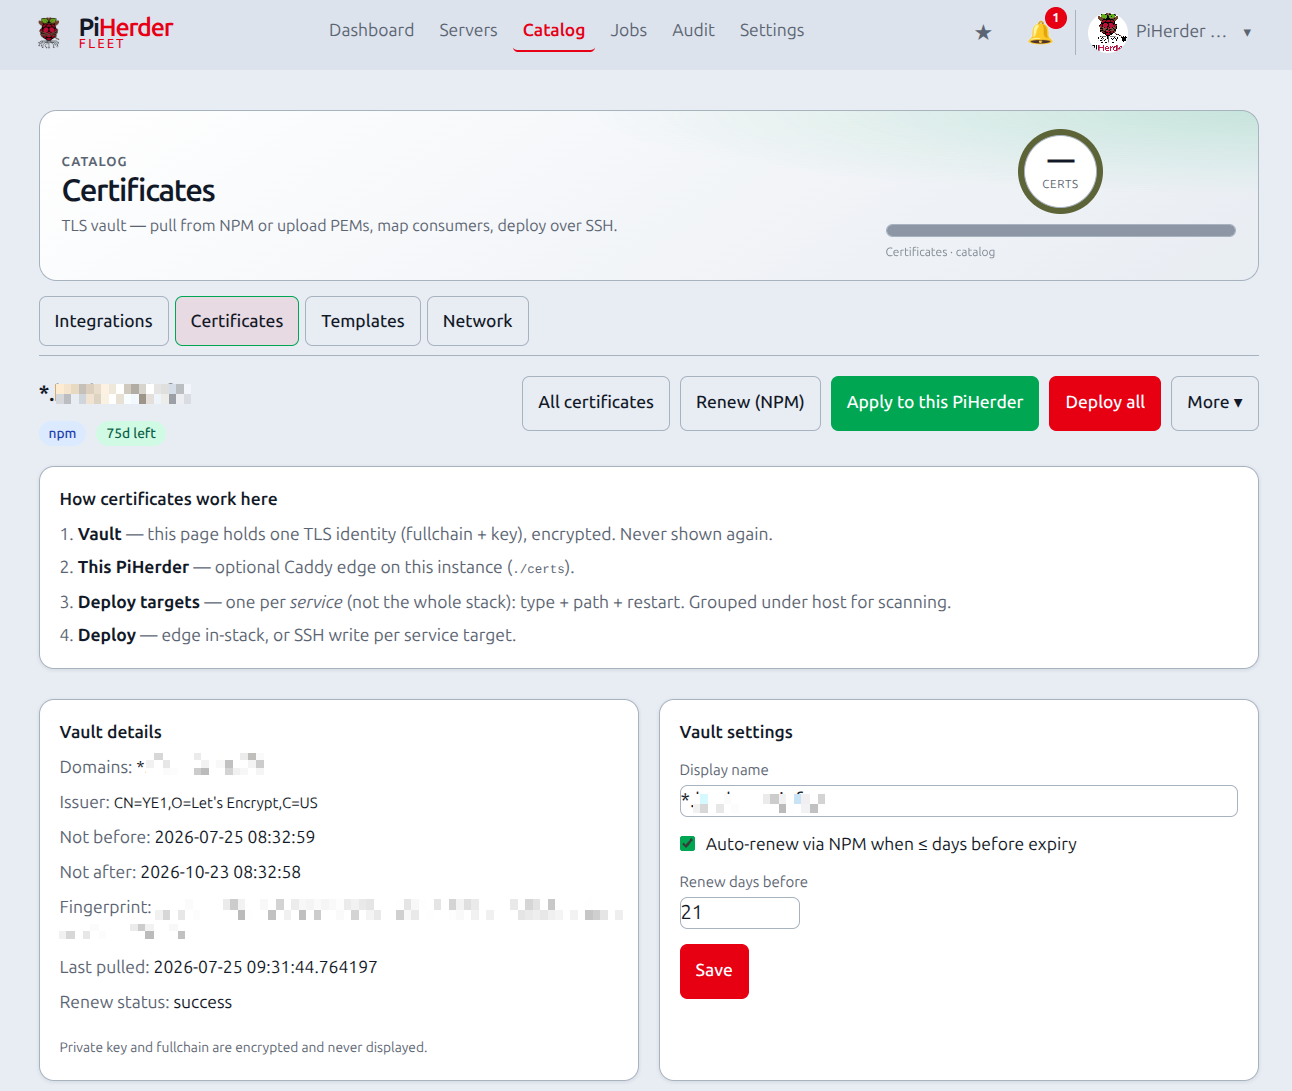This screenshot has height=1091, width=1292.
Task: Open the Network tab
Action: 478,321
